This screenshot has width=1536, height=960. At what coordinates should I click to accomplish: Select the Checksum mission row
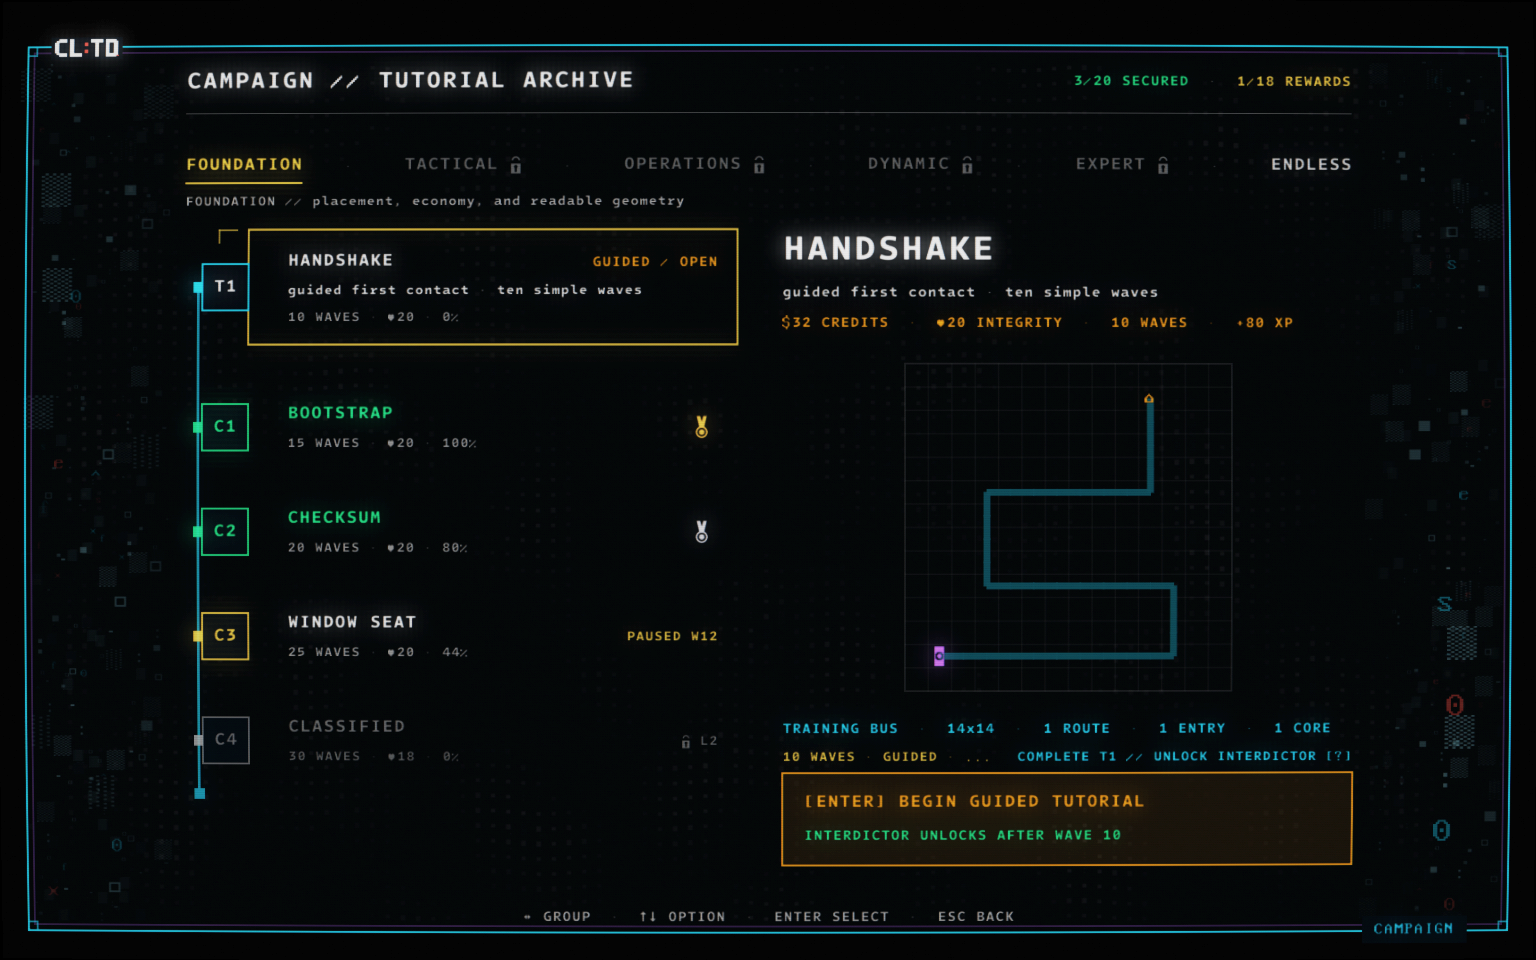pyautogui.click(x=493, y=531)
